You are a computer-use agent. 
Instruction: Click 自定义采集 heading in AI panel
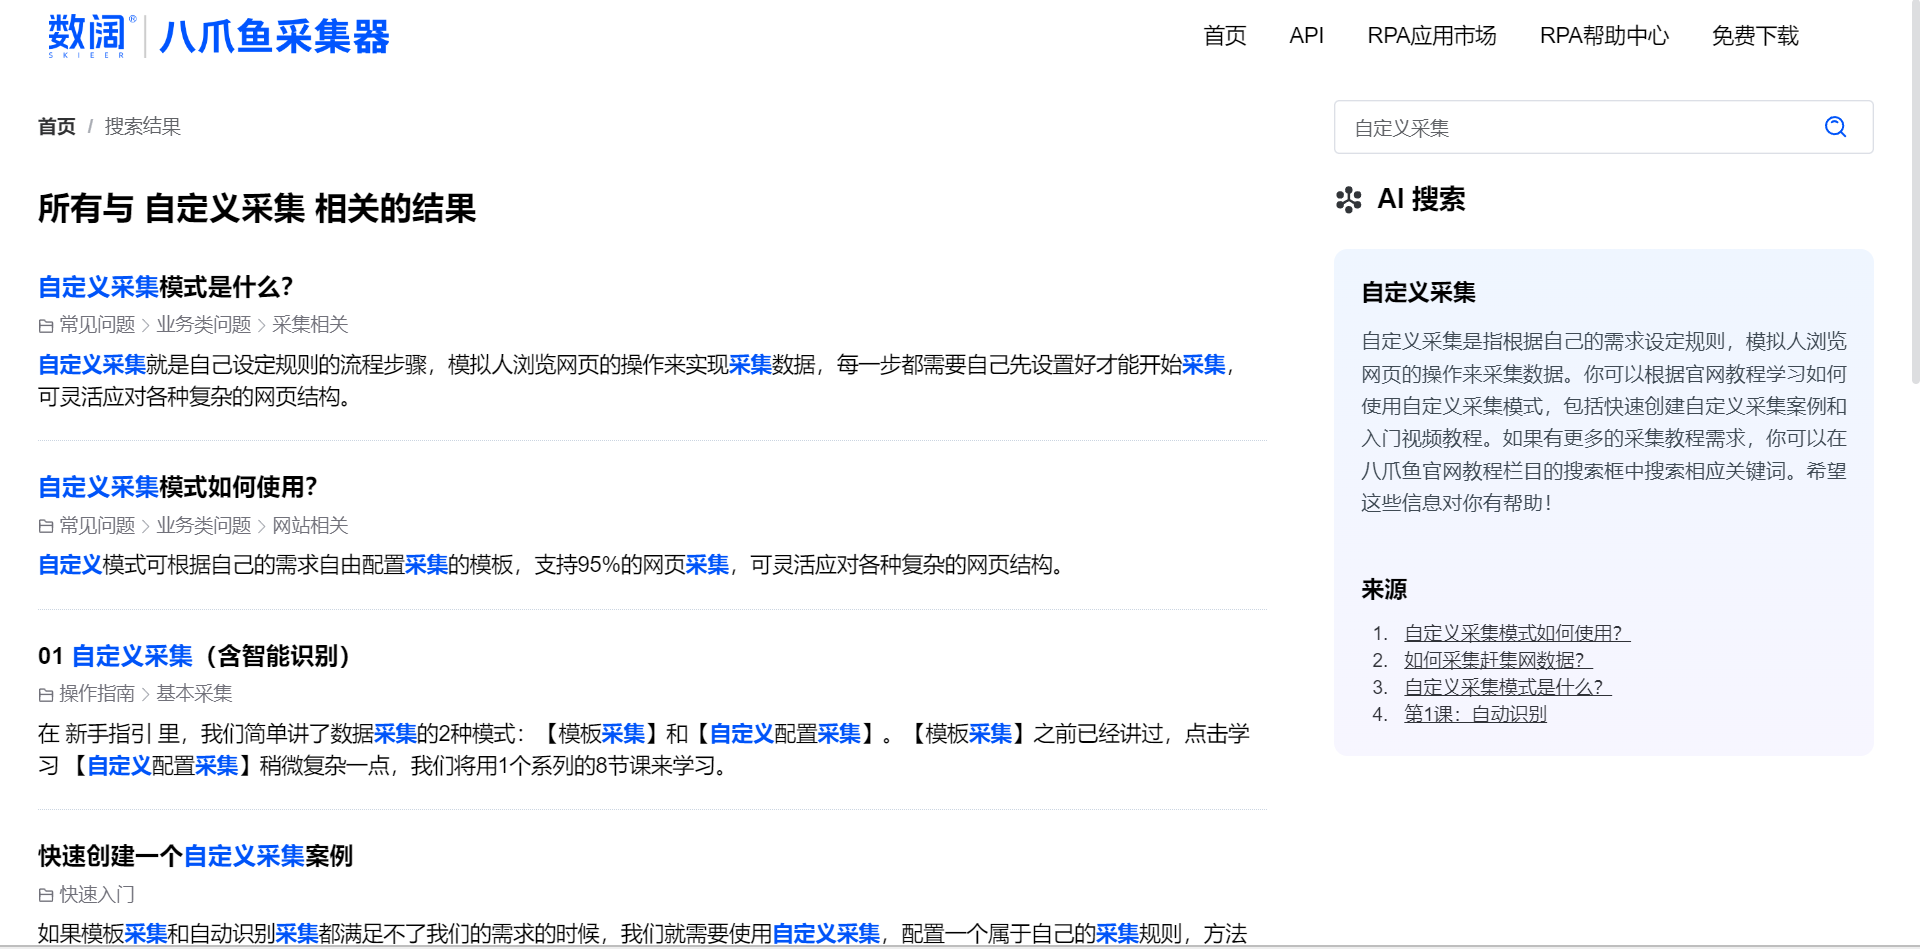click(x=1418, y=293)
